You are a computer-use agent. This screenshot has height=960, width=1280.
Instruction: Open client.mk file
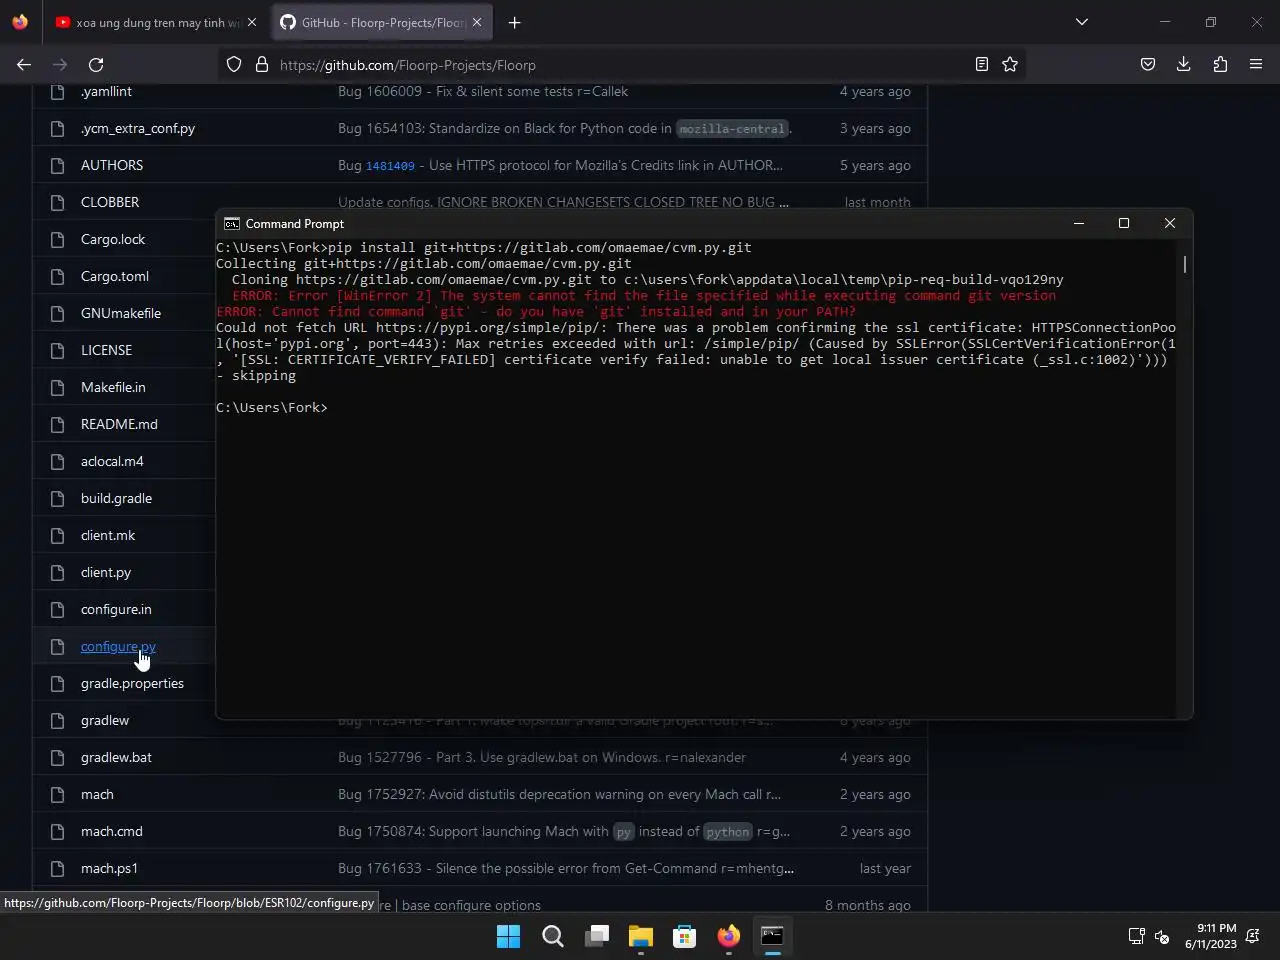click(x=108, y=535)
